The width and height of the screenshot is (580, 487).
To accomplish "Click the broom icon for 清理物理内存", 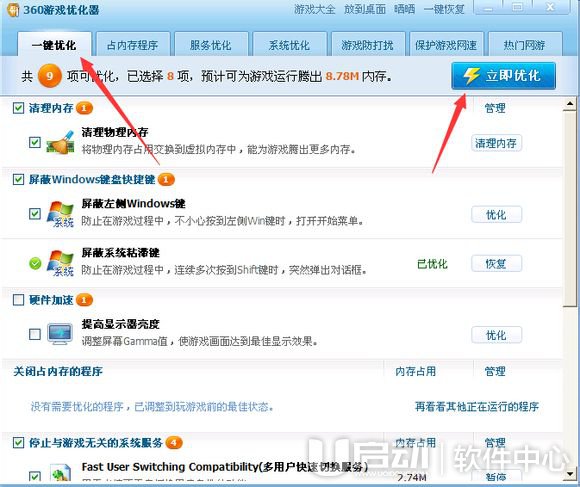I will 60,142.
